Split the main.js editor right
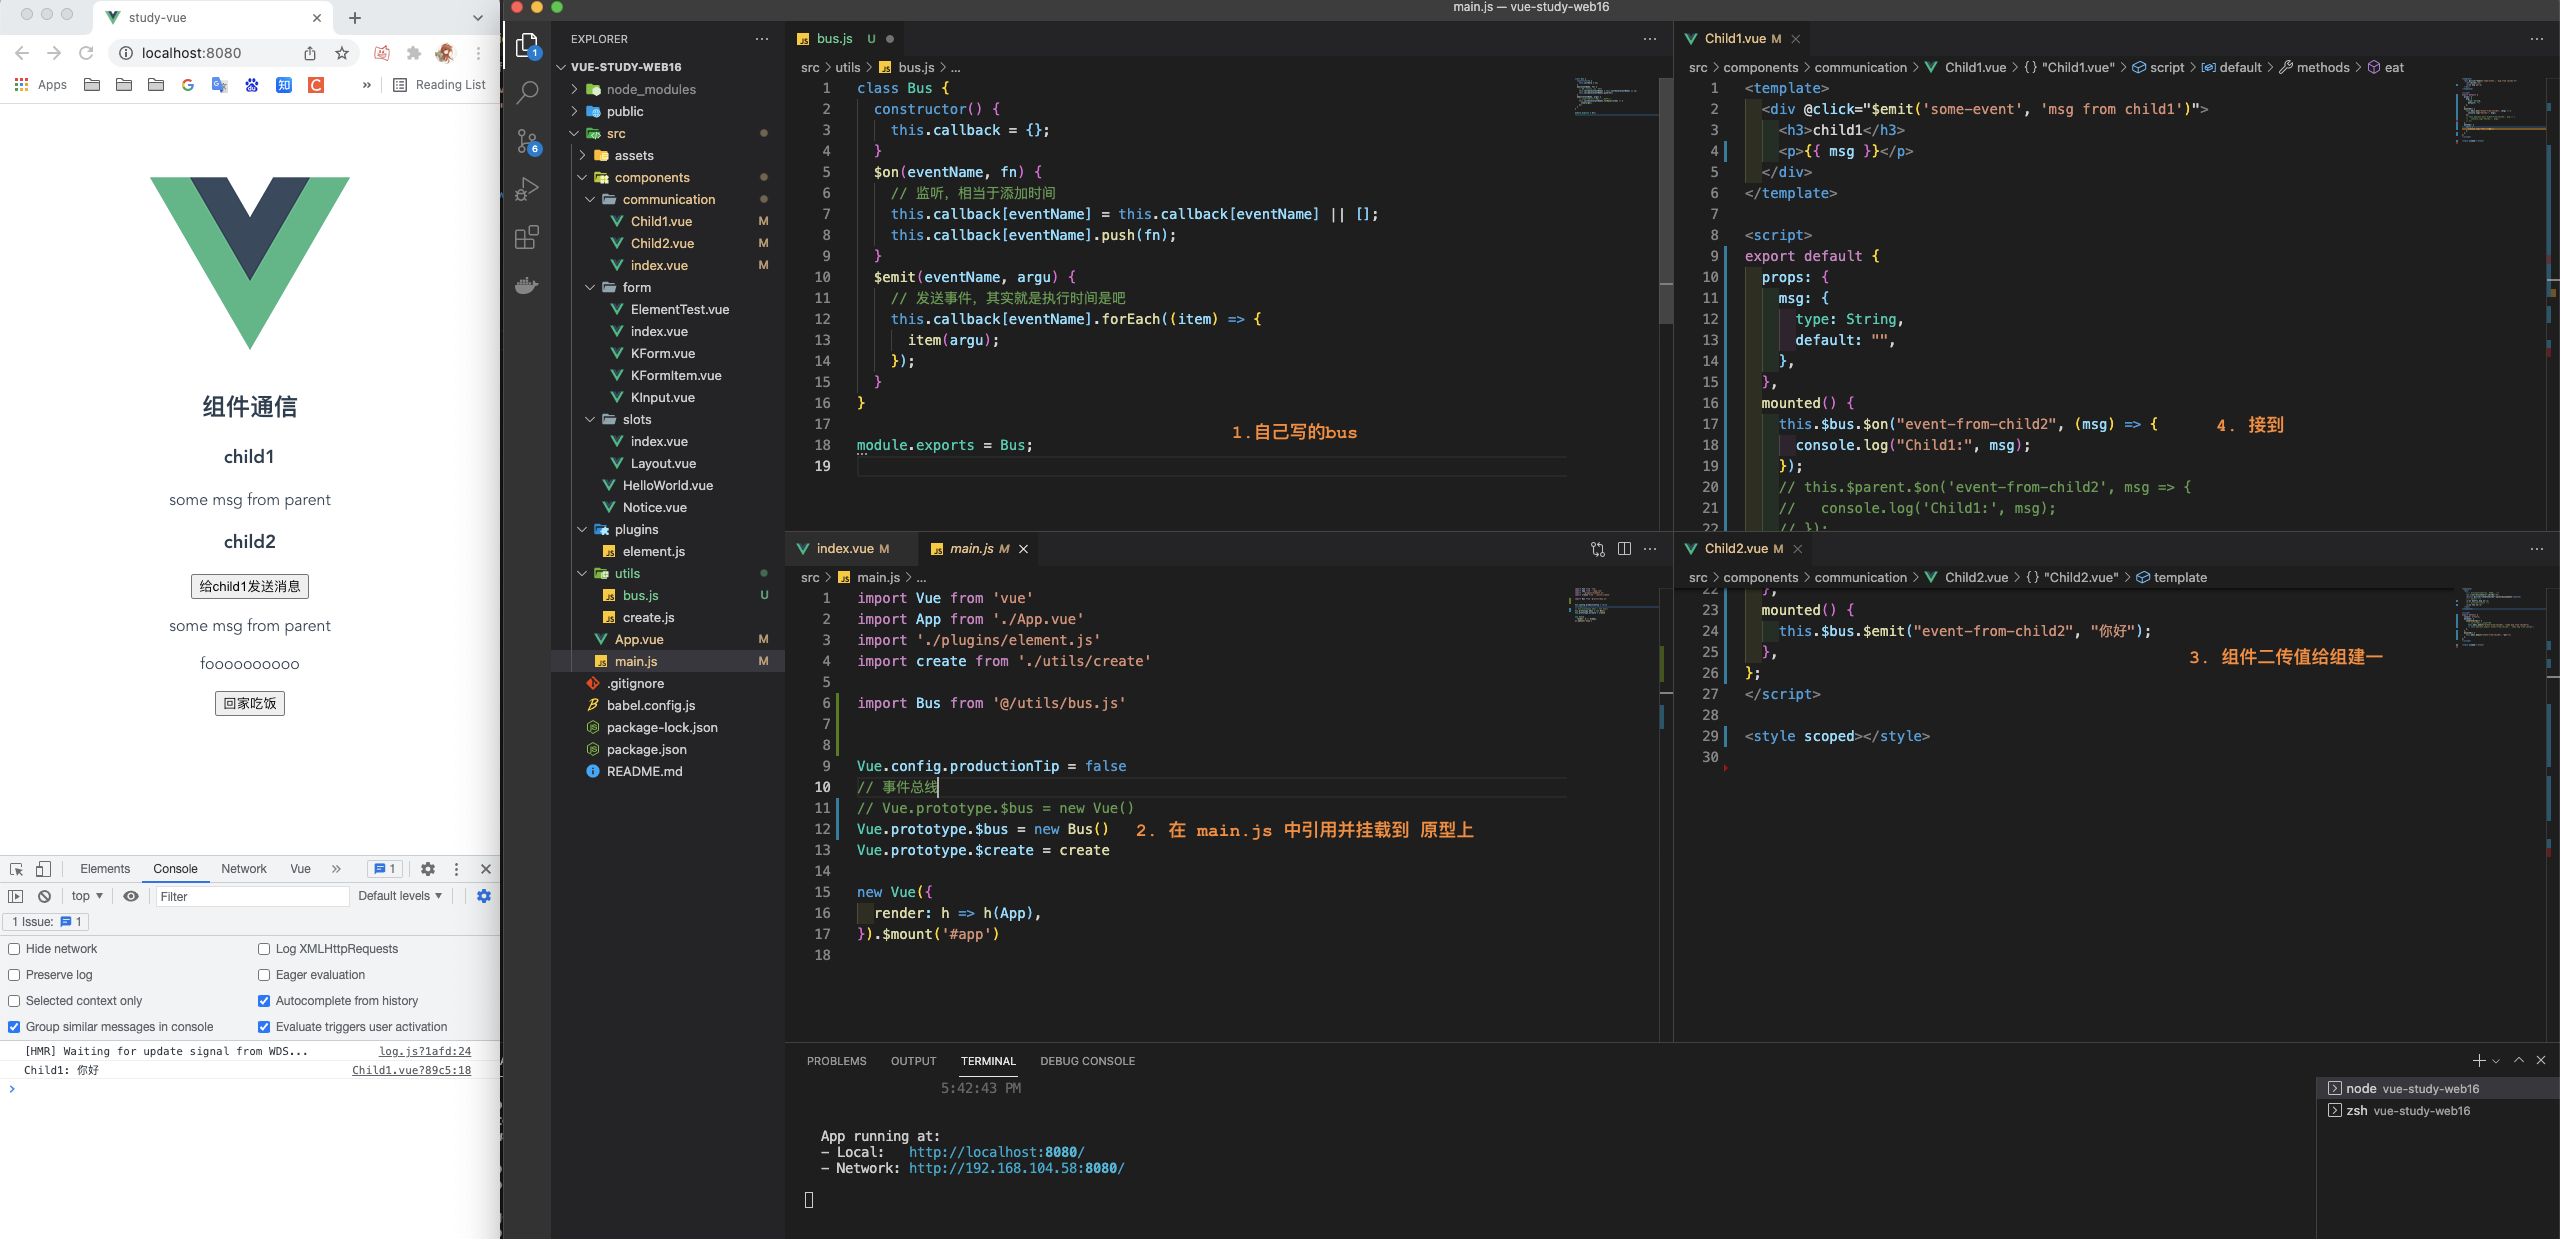Screen dimensions: 2560x1239 pos(1624,548)
